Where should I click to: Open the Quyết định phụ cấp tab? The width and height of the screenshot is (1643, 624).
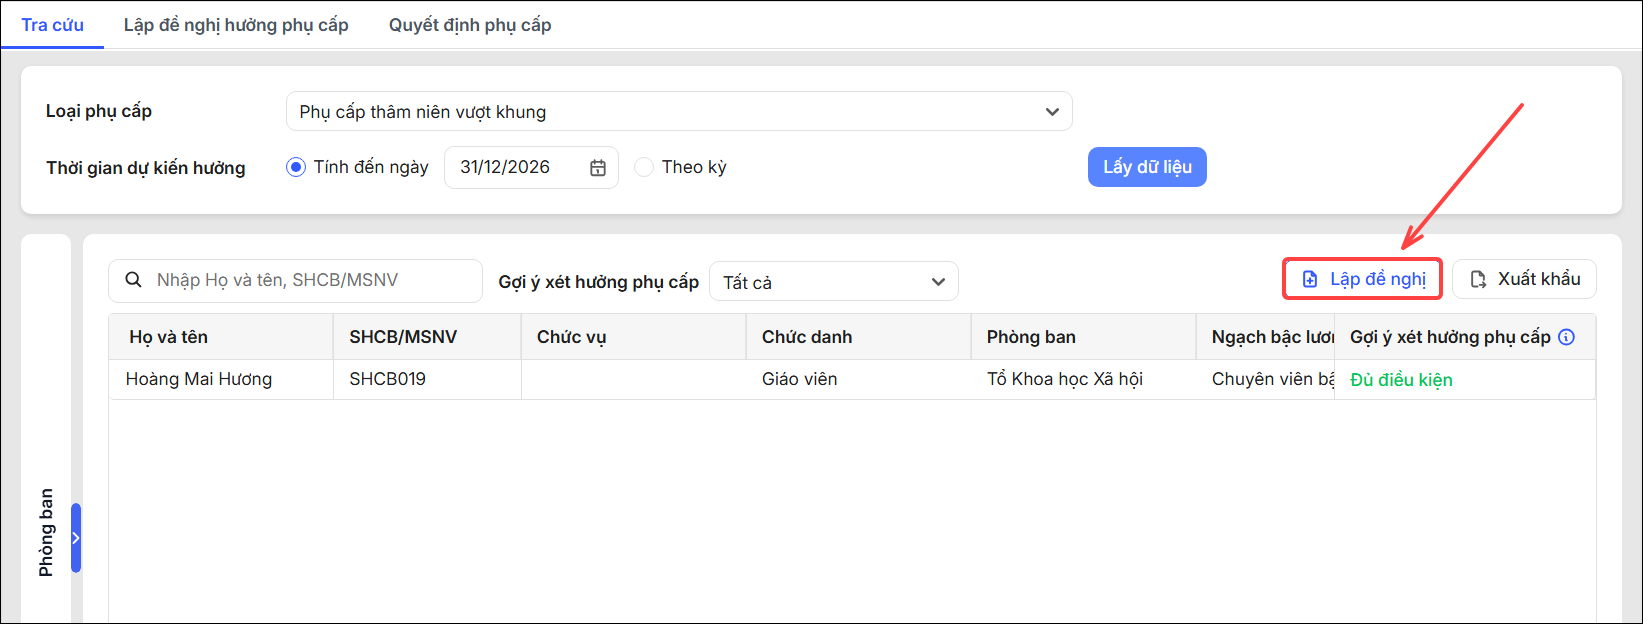470,25
